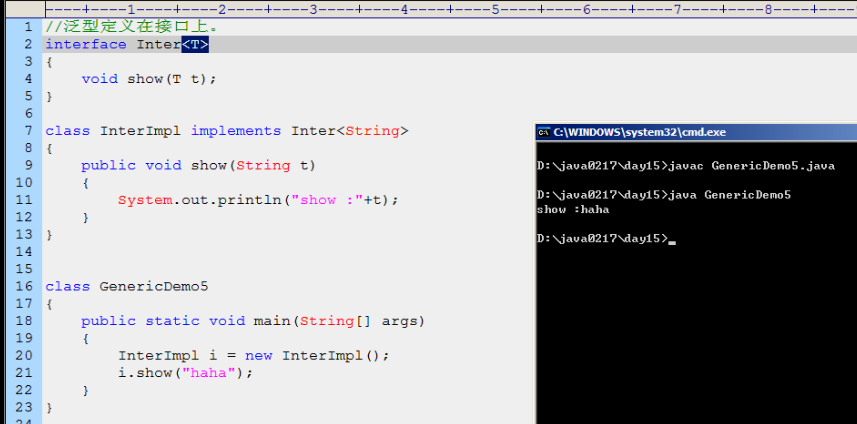Image resolution: width=857 pixels, height=424 pixels.
Task: Click the 'javac GenericDemo5.java' command in cmd
Action: tap(754, 167)
